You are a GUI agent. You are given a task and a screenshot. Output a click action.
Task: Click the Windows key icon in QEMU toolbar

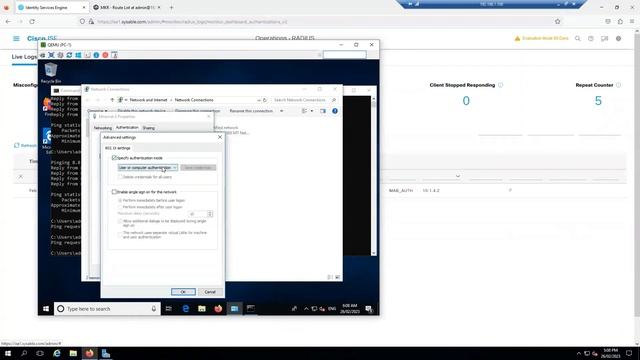pos(78,55)
